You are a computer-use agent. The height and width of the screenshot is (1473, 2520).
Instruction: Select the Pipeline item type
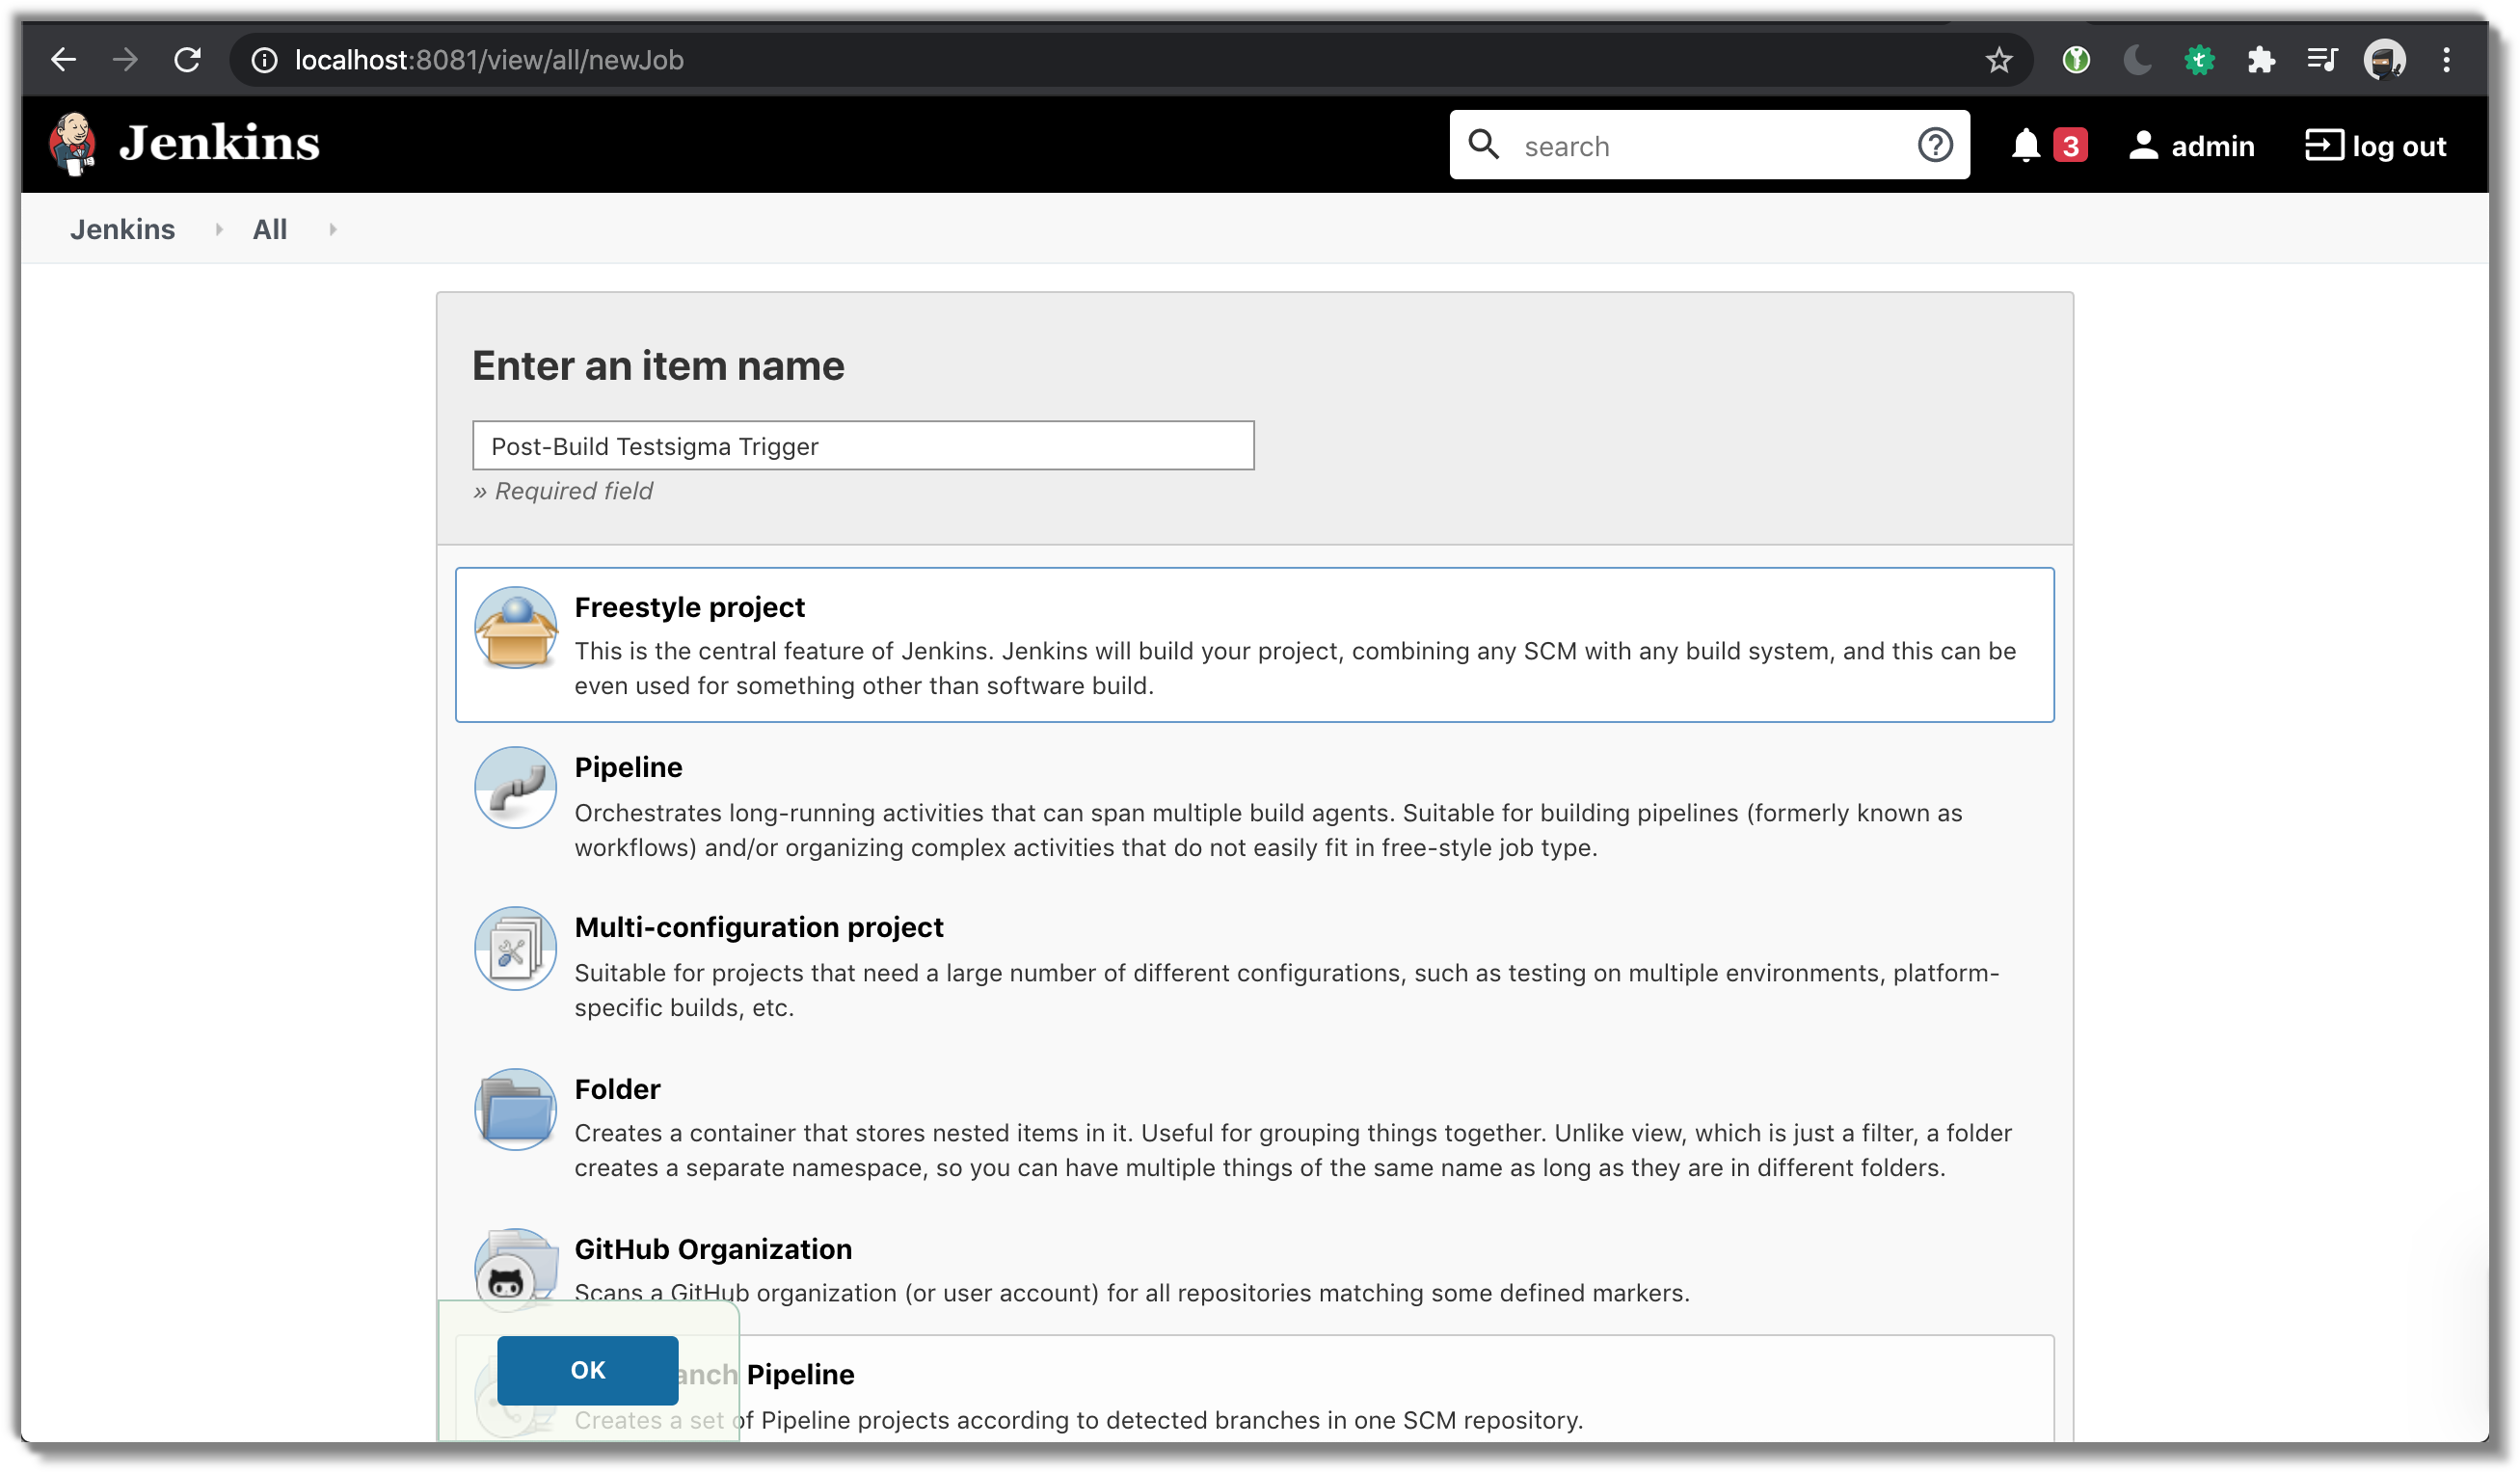pyautogui.click(x=628, y=767)
